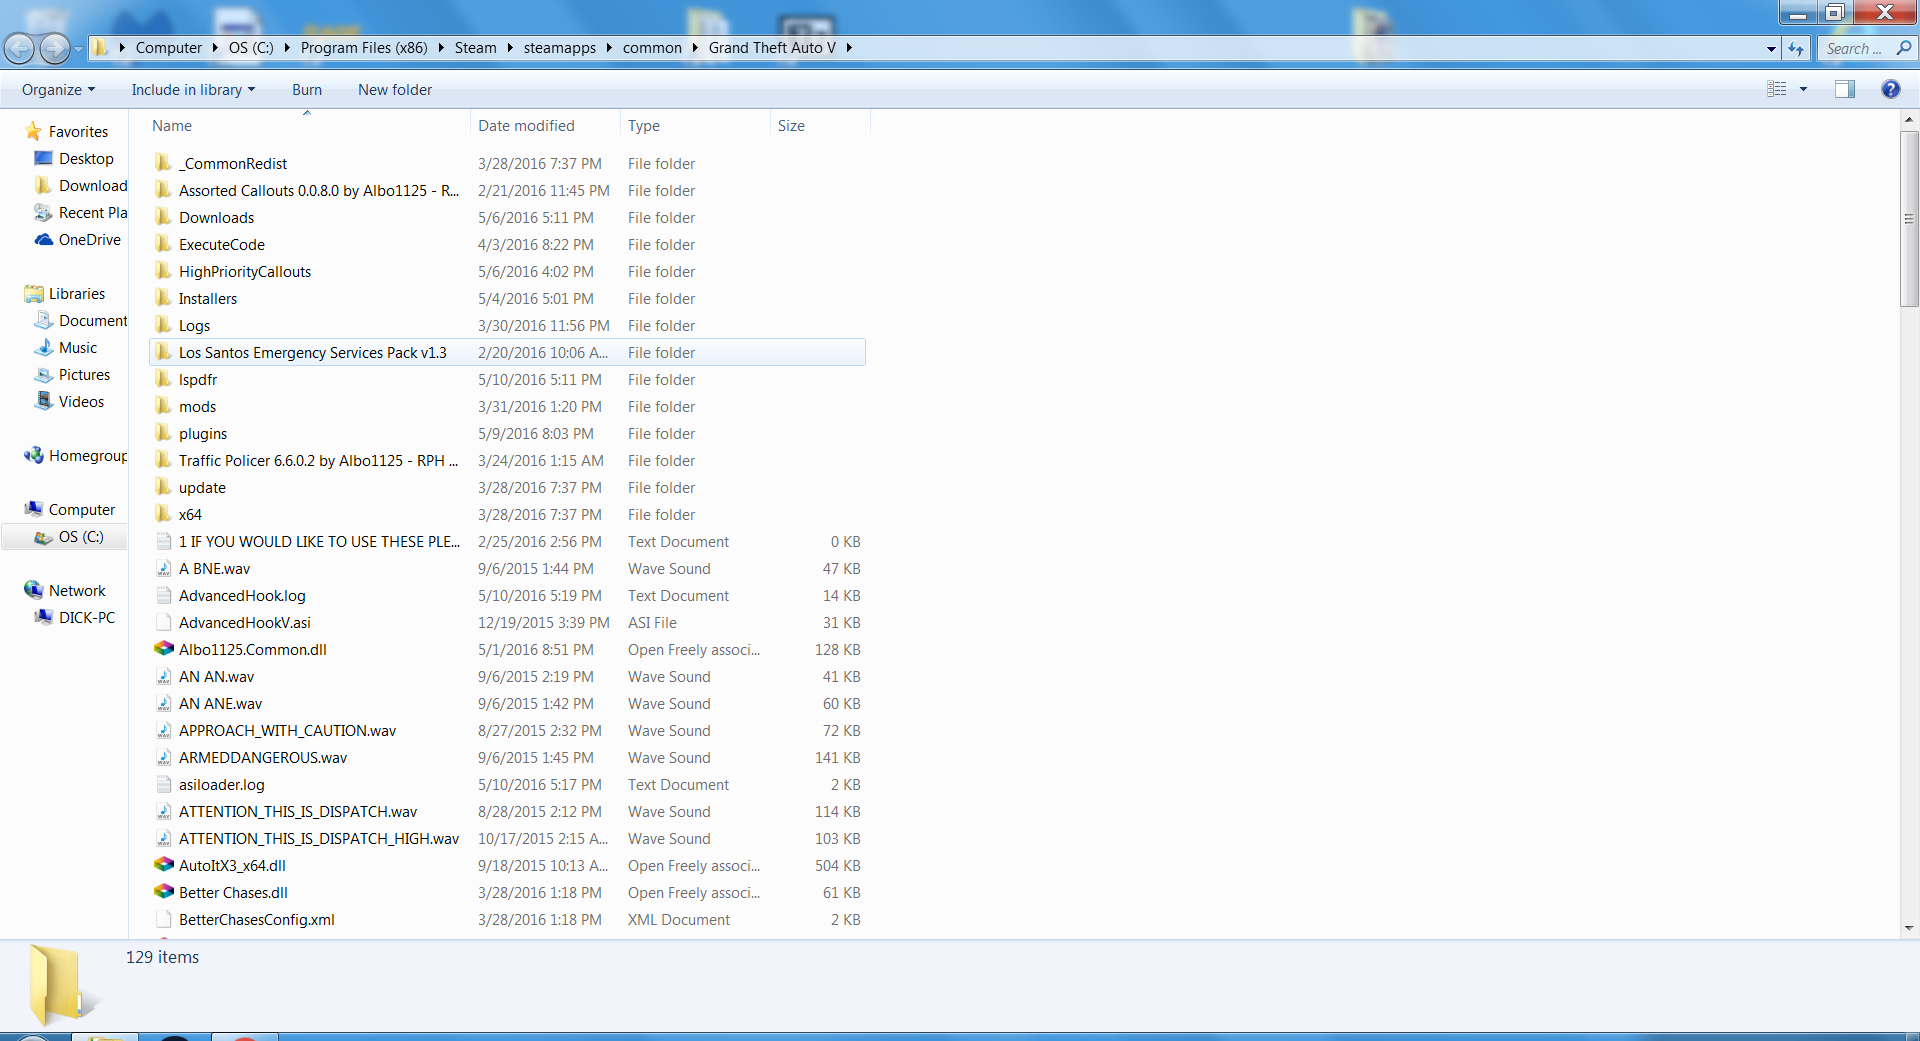Viewport: 1920px width, 1041px height.
Task: Select the AdvancedHookV.asi file
Action: tap(507, 622)
